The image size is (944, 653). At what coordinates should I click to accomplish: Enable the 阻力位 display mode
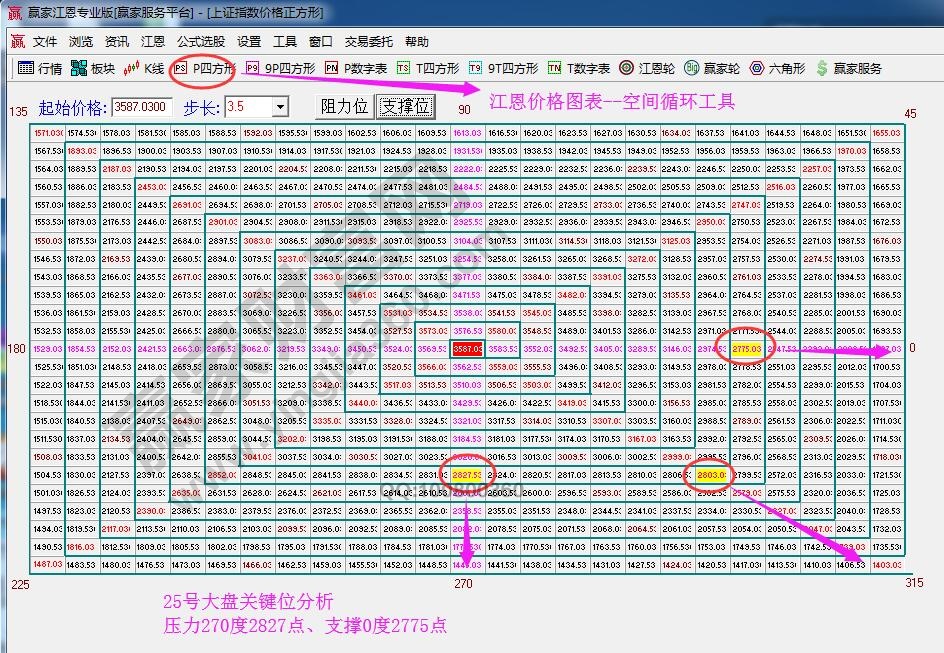pyautogui.click(x=343, y=105)
